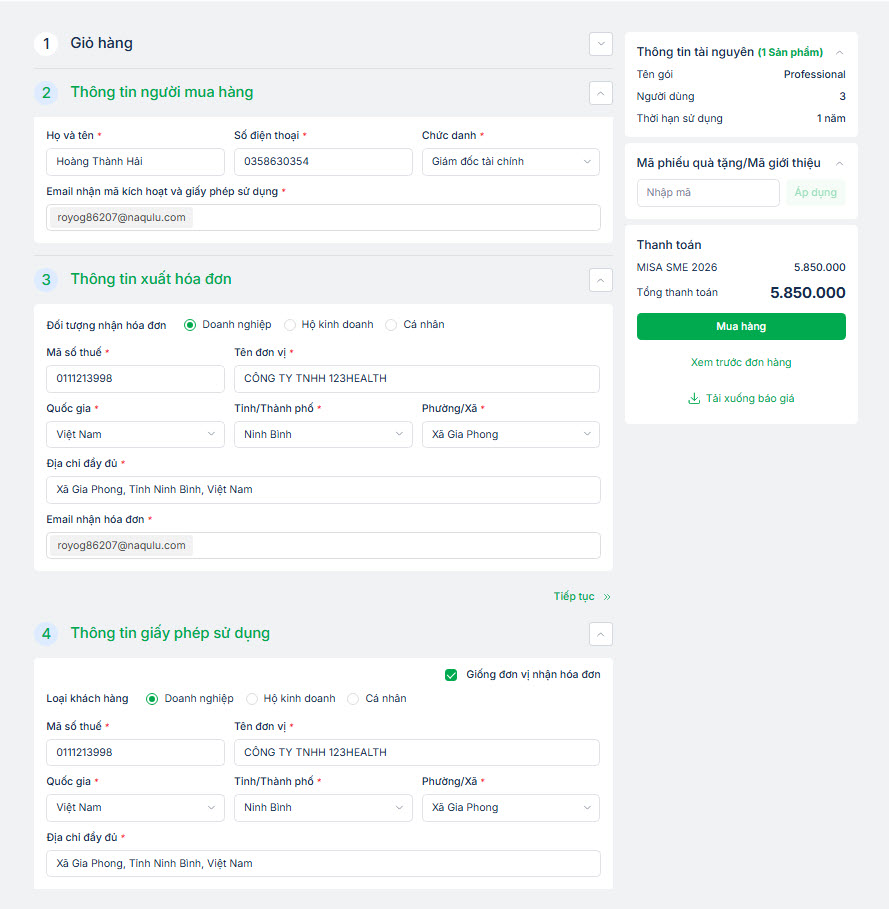Click the download quote icon
The height and width of the screenshot is (909, 889).
[694, 399]
